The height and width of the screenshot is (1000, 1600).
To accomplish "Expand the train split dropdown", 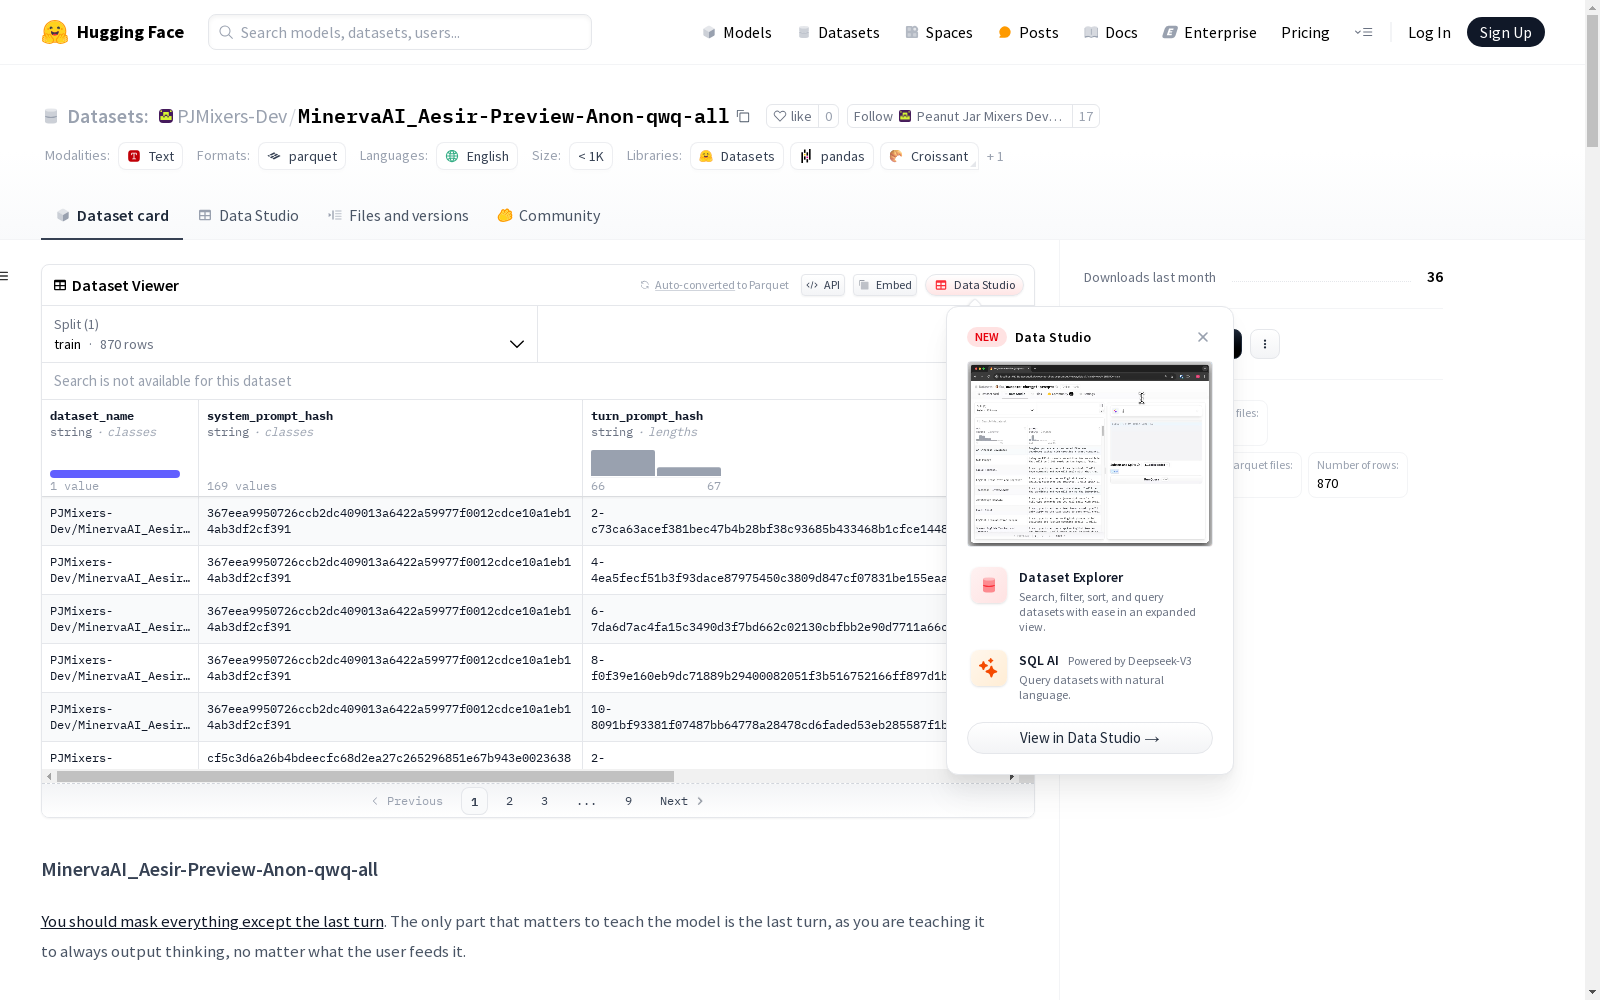I will pos(289,334).
